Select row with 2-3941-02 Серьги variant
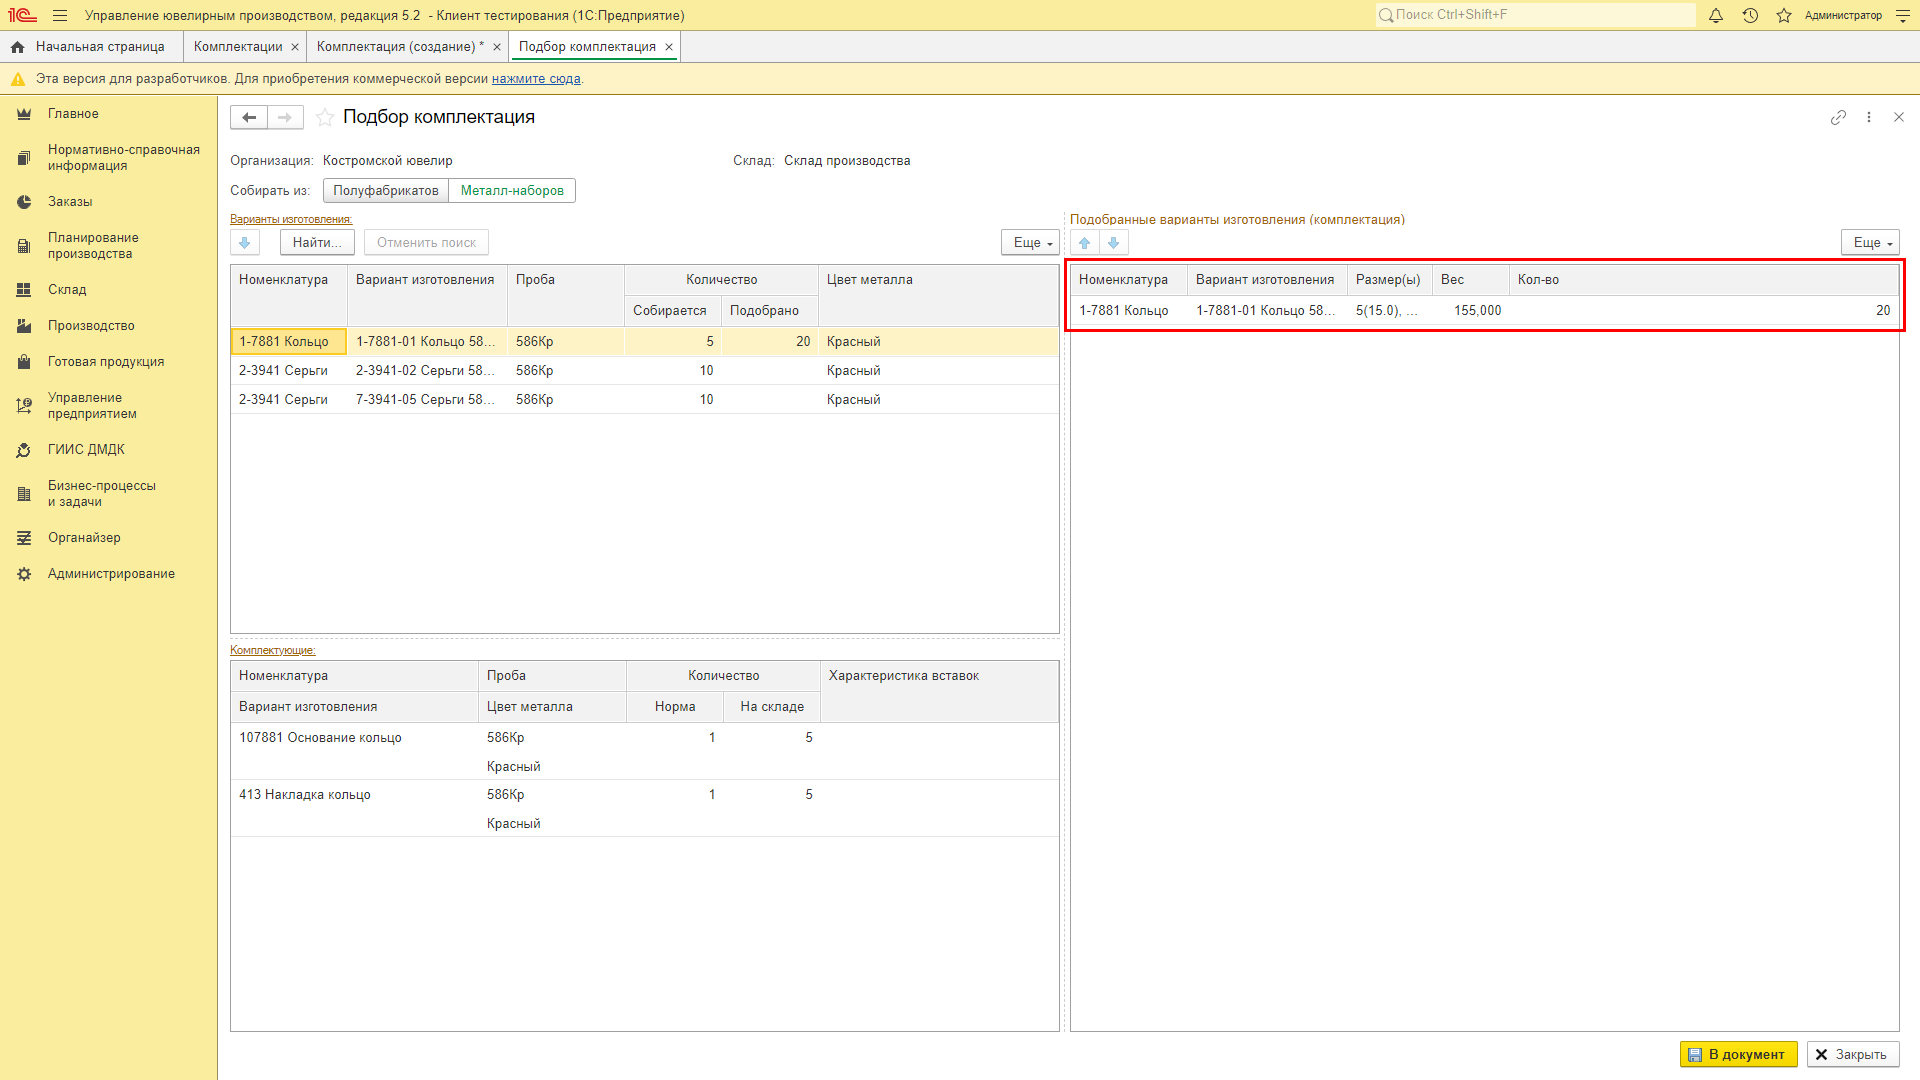 (x=645, y=371)
